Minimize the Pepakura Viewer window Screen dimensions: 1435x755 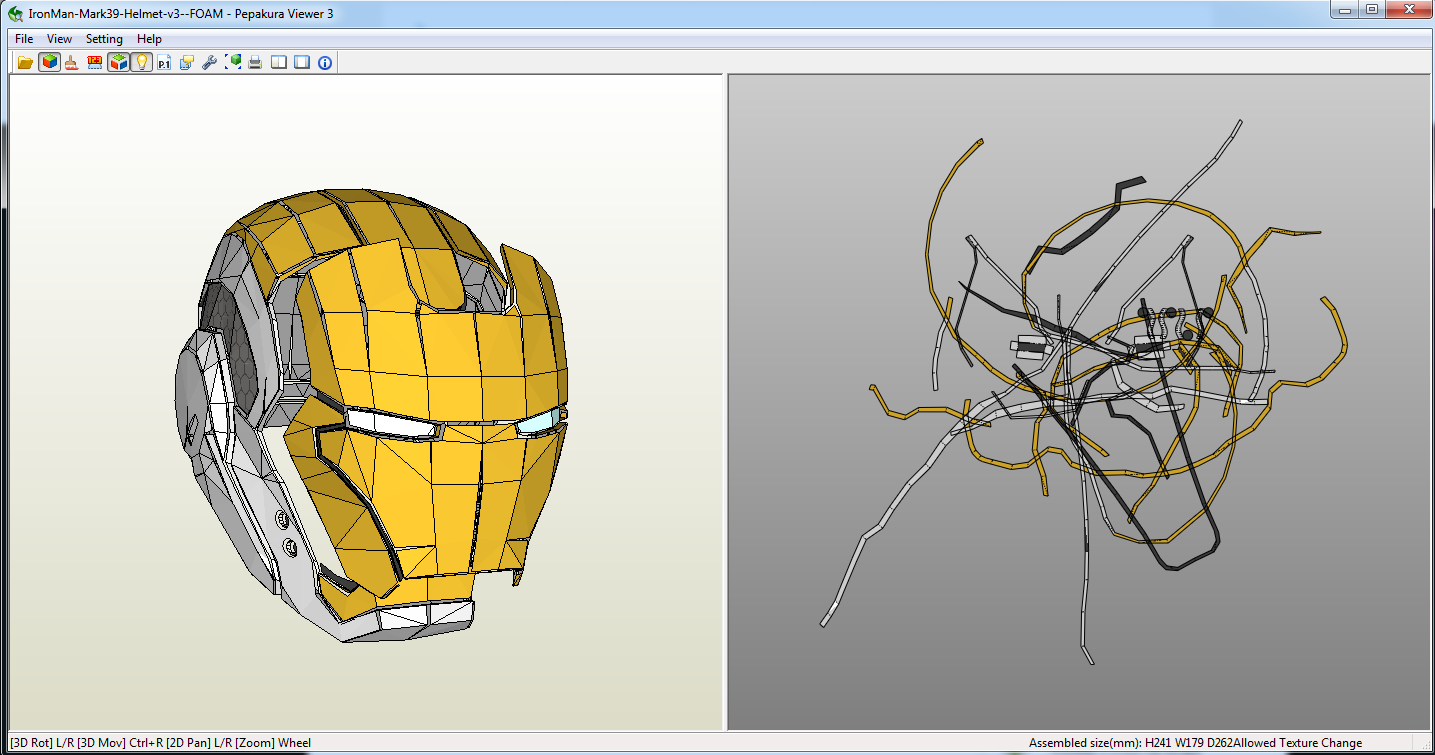(x=1346, y=10)
